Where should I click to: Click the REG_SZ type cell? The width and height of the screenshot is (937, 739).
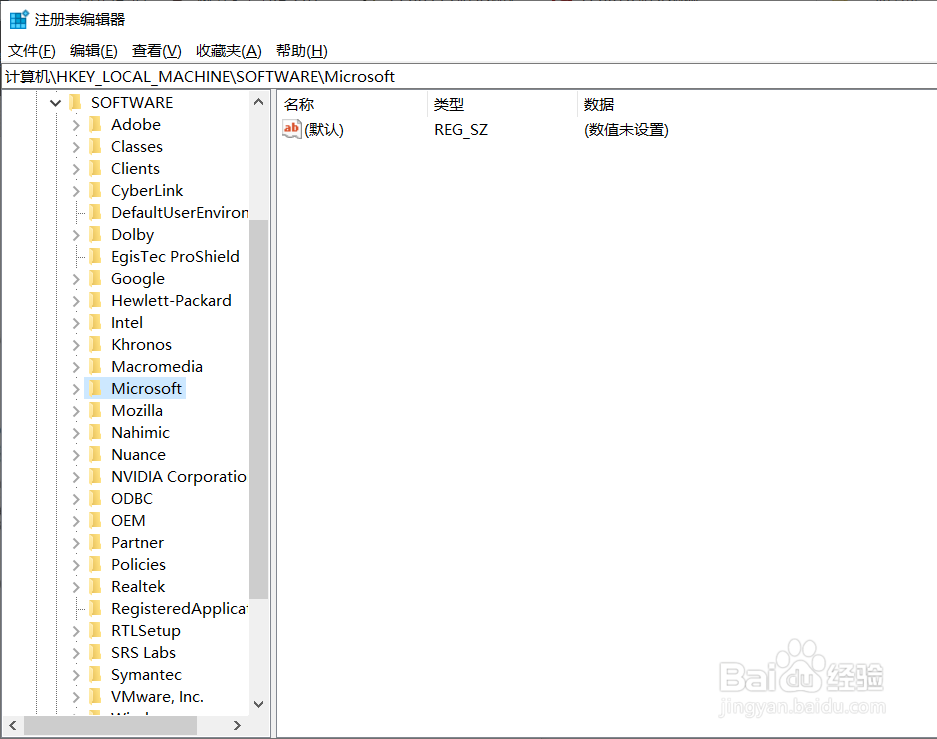coord(461,130)
